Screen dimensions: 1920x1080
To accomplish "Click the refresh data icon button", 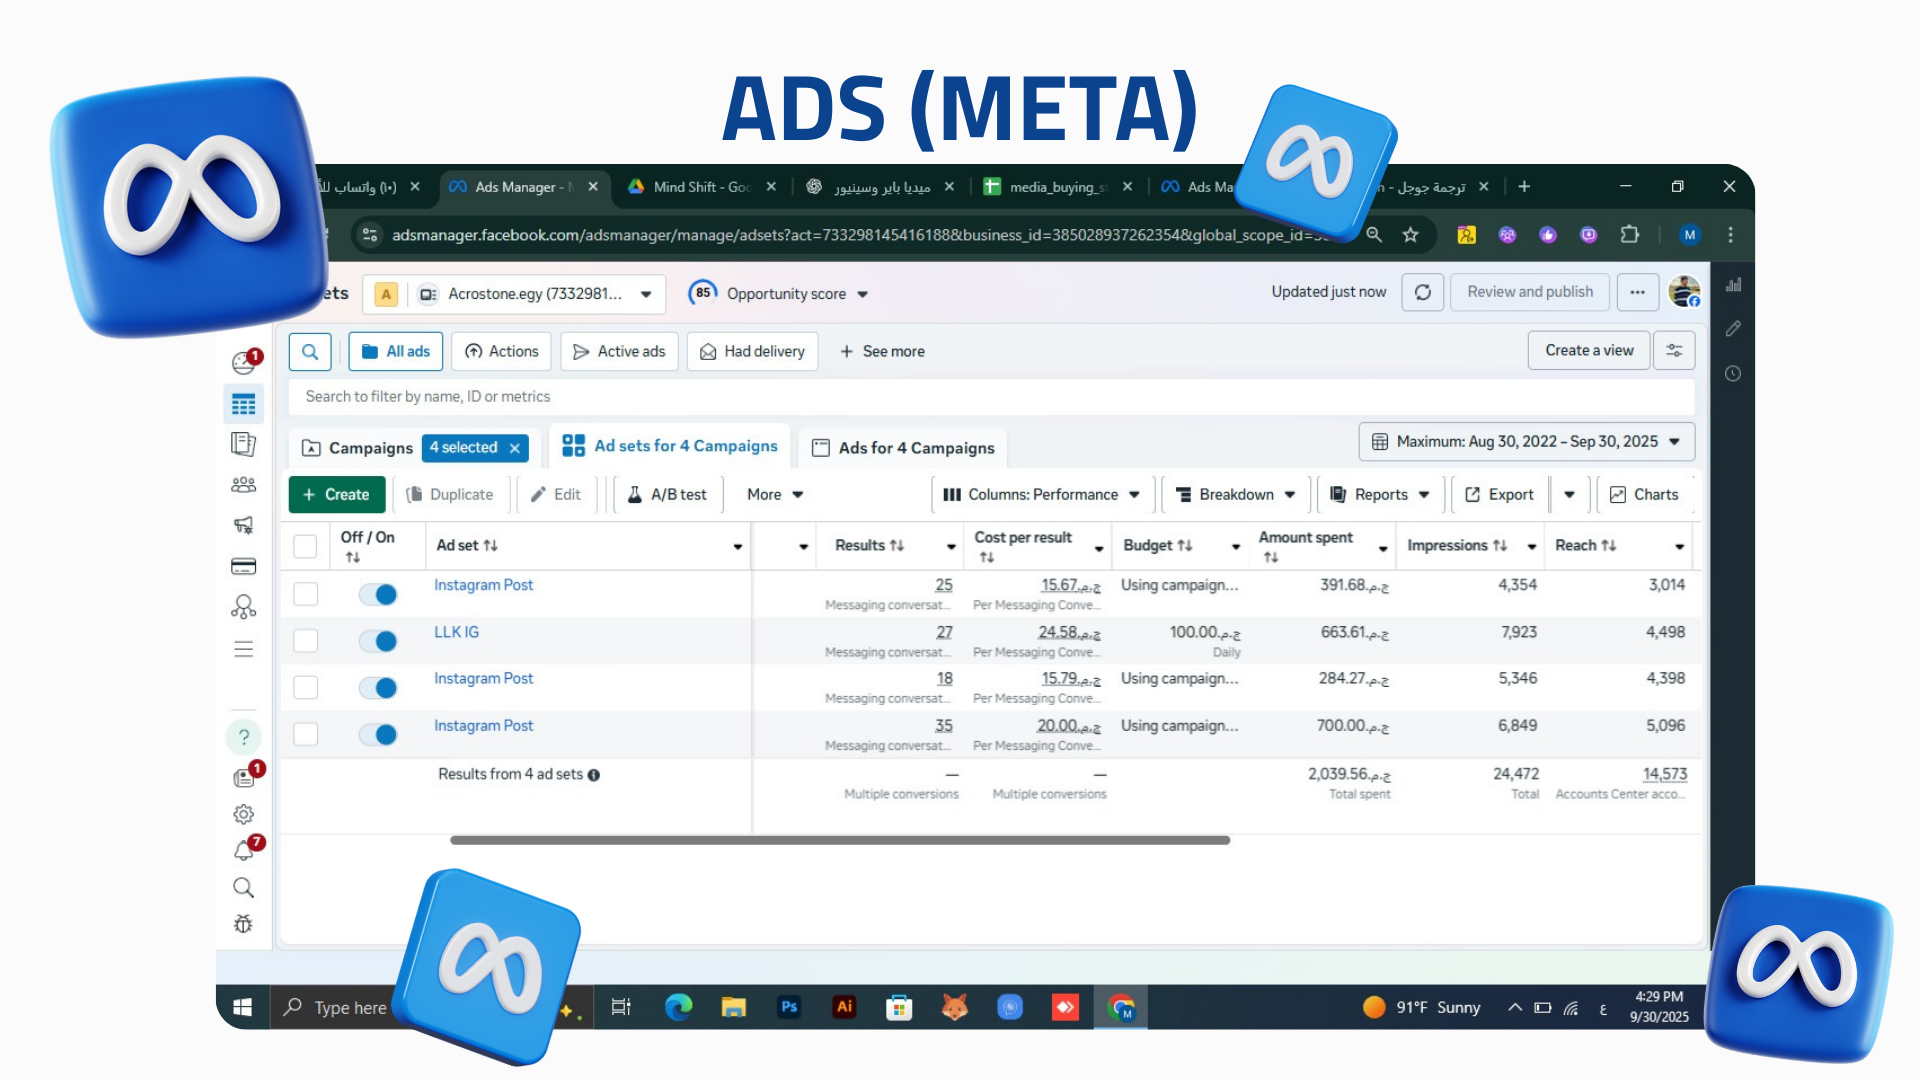I will click(x=1422, y=292).
